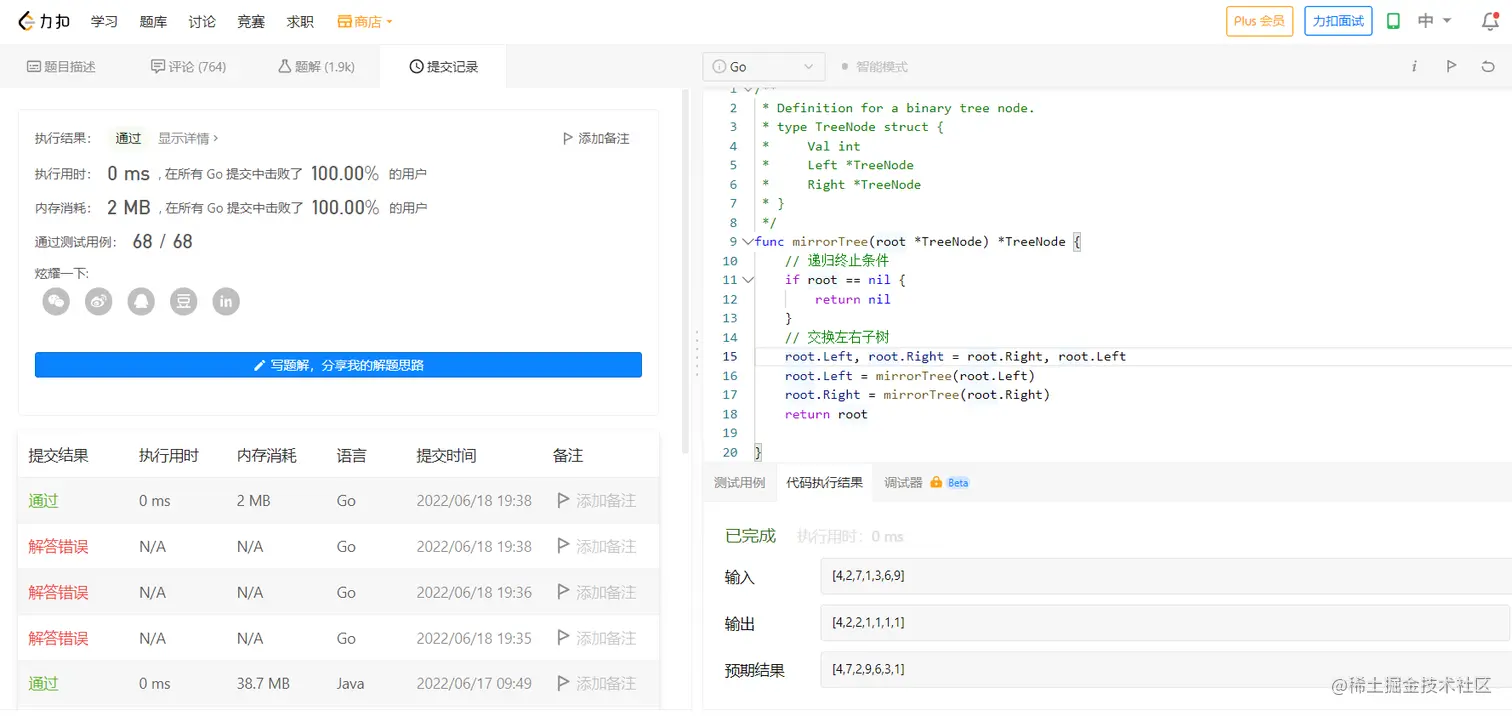The image size is (1512, 716).
Task: Expand the 商店 menu arrow
Action: pos(389,21)
